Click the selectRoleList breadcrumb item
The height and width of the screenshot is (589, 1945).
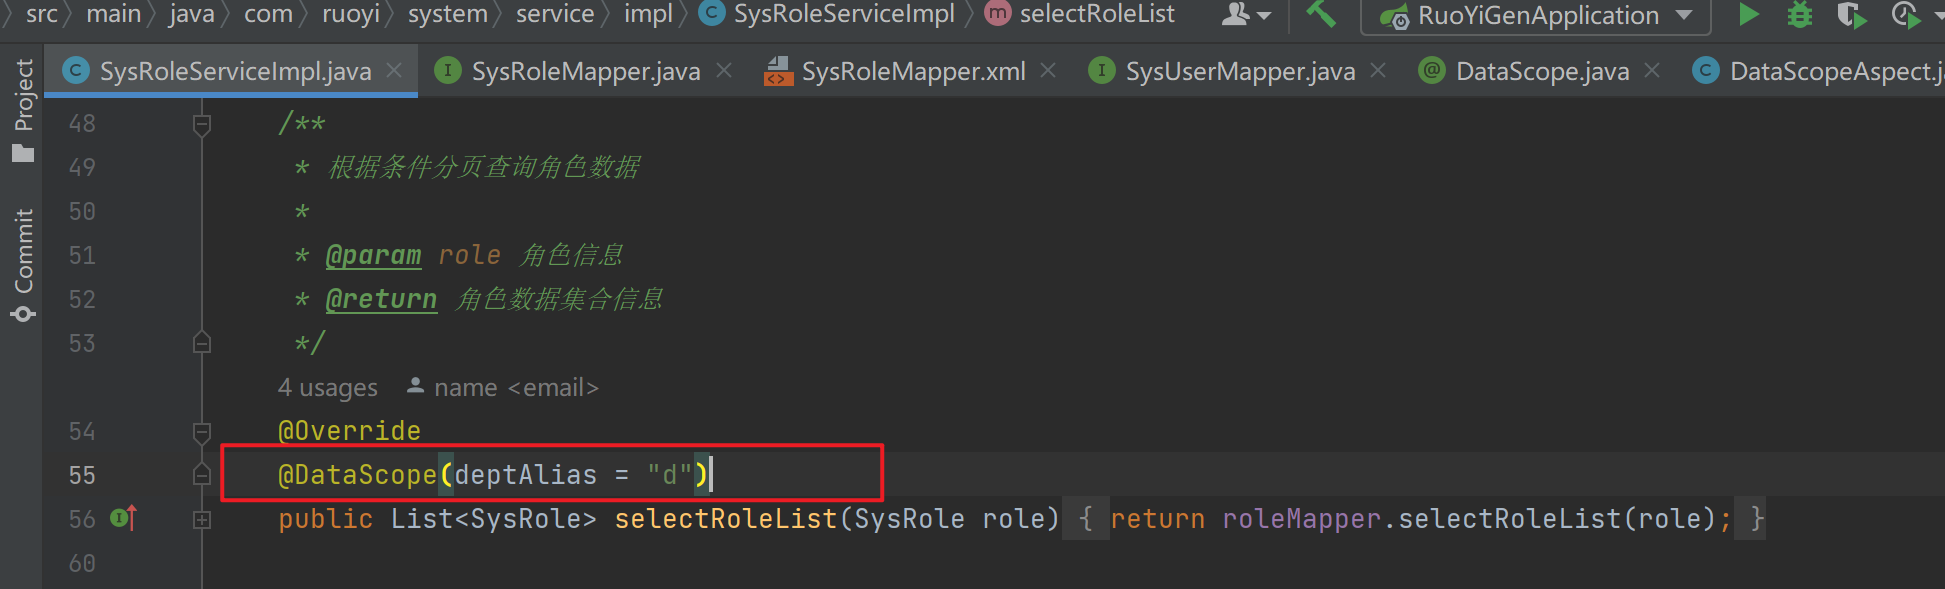1096,14
